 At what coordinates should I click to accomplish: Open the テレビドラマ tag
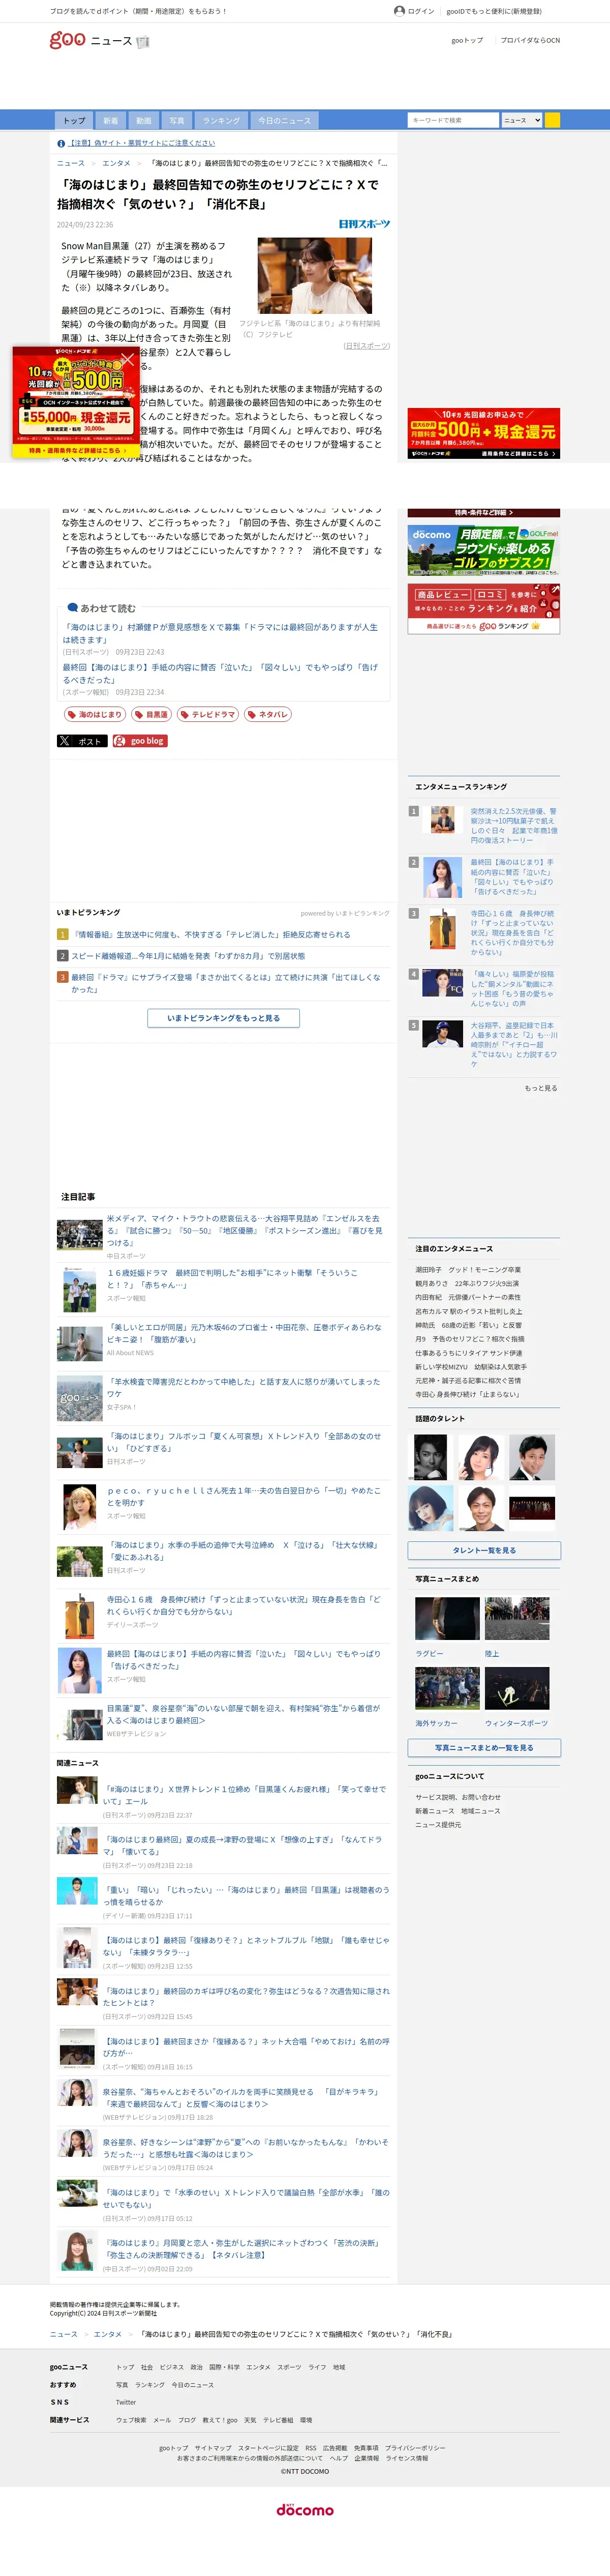pyautogui.click(x=208, y=715)
